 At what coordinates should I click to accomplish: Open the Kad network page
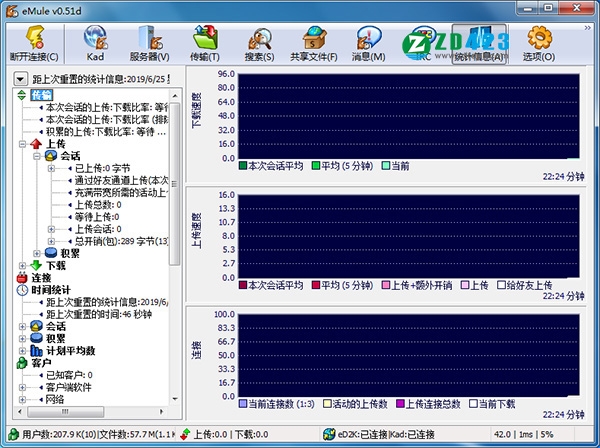tap(96, 43)
